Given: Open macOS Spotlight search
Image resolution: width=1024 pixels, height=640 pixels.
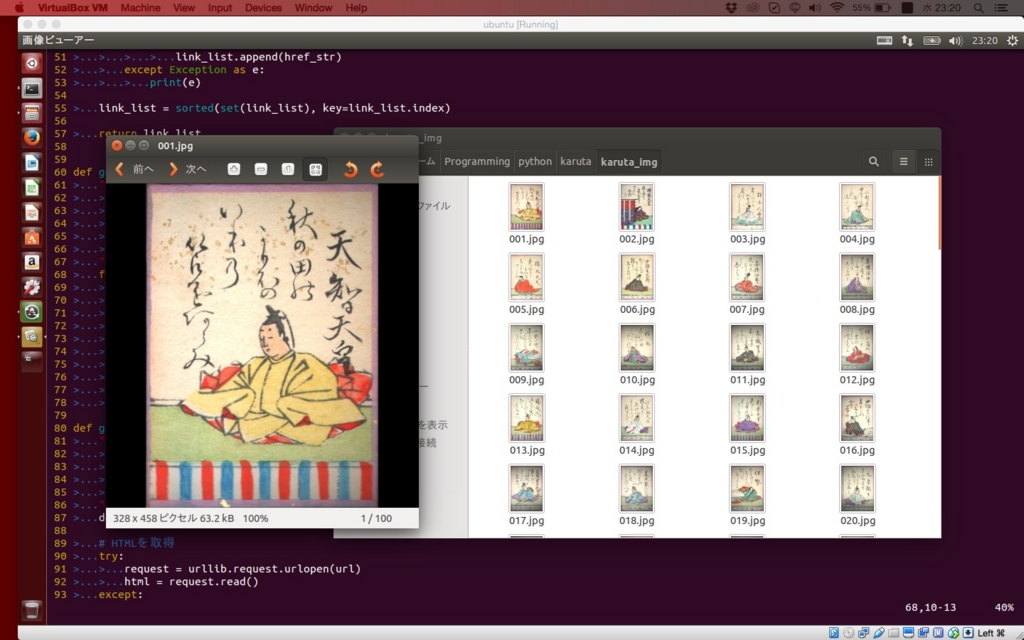Looking at the screenshot, I should (x=978, y=8).
